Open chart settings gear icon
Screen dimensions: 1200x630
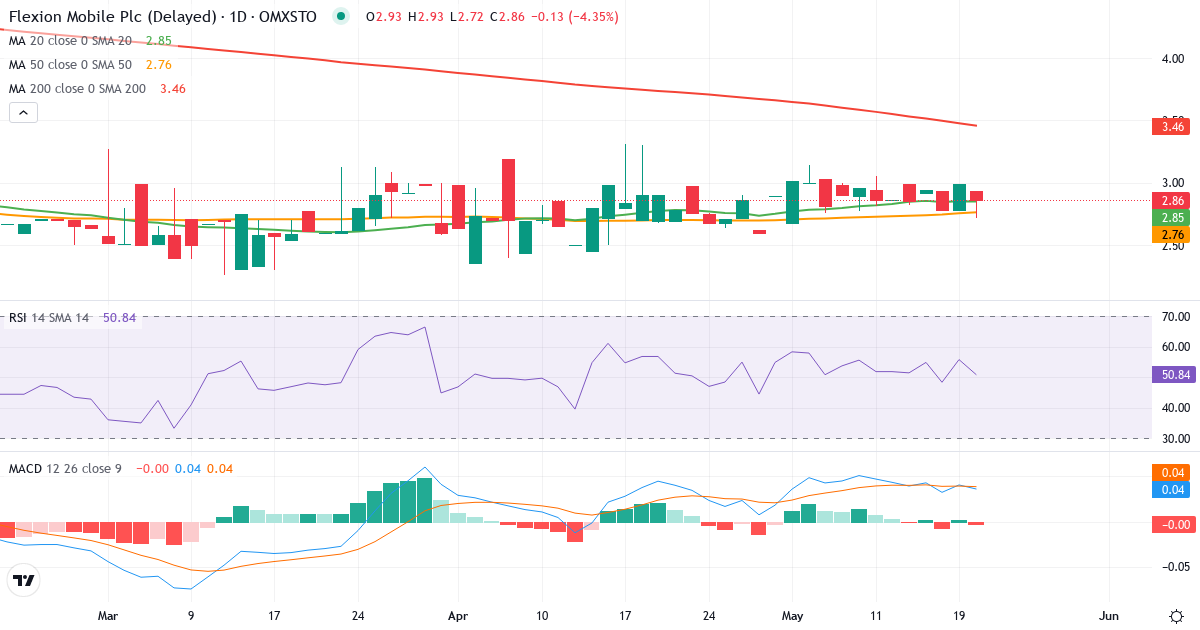(x=1175, y=615)
